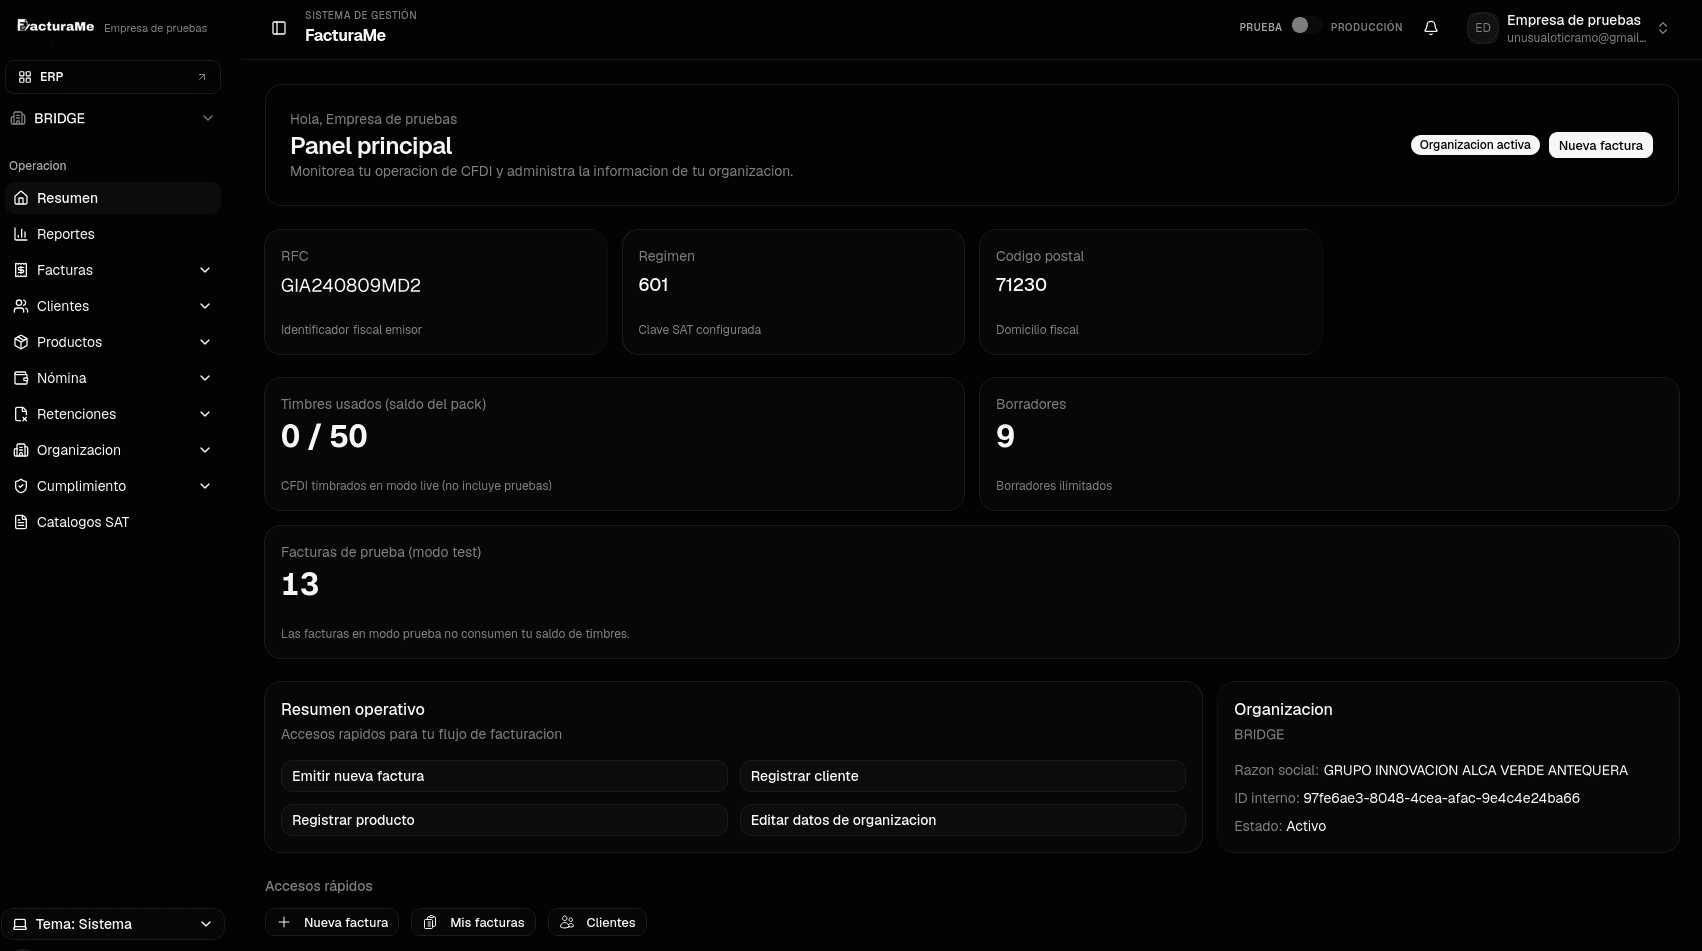Image resolution: width=1702 pixels, height=951 pixels.
Task: Open the account switcher arrows
Action: click(x=1663, y=28)
